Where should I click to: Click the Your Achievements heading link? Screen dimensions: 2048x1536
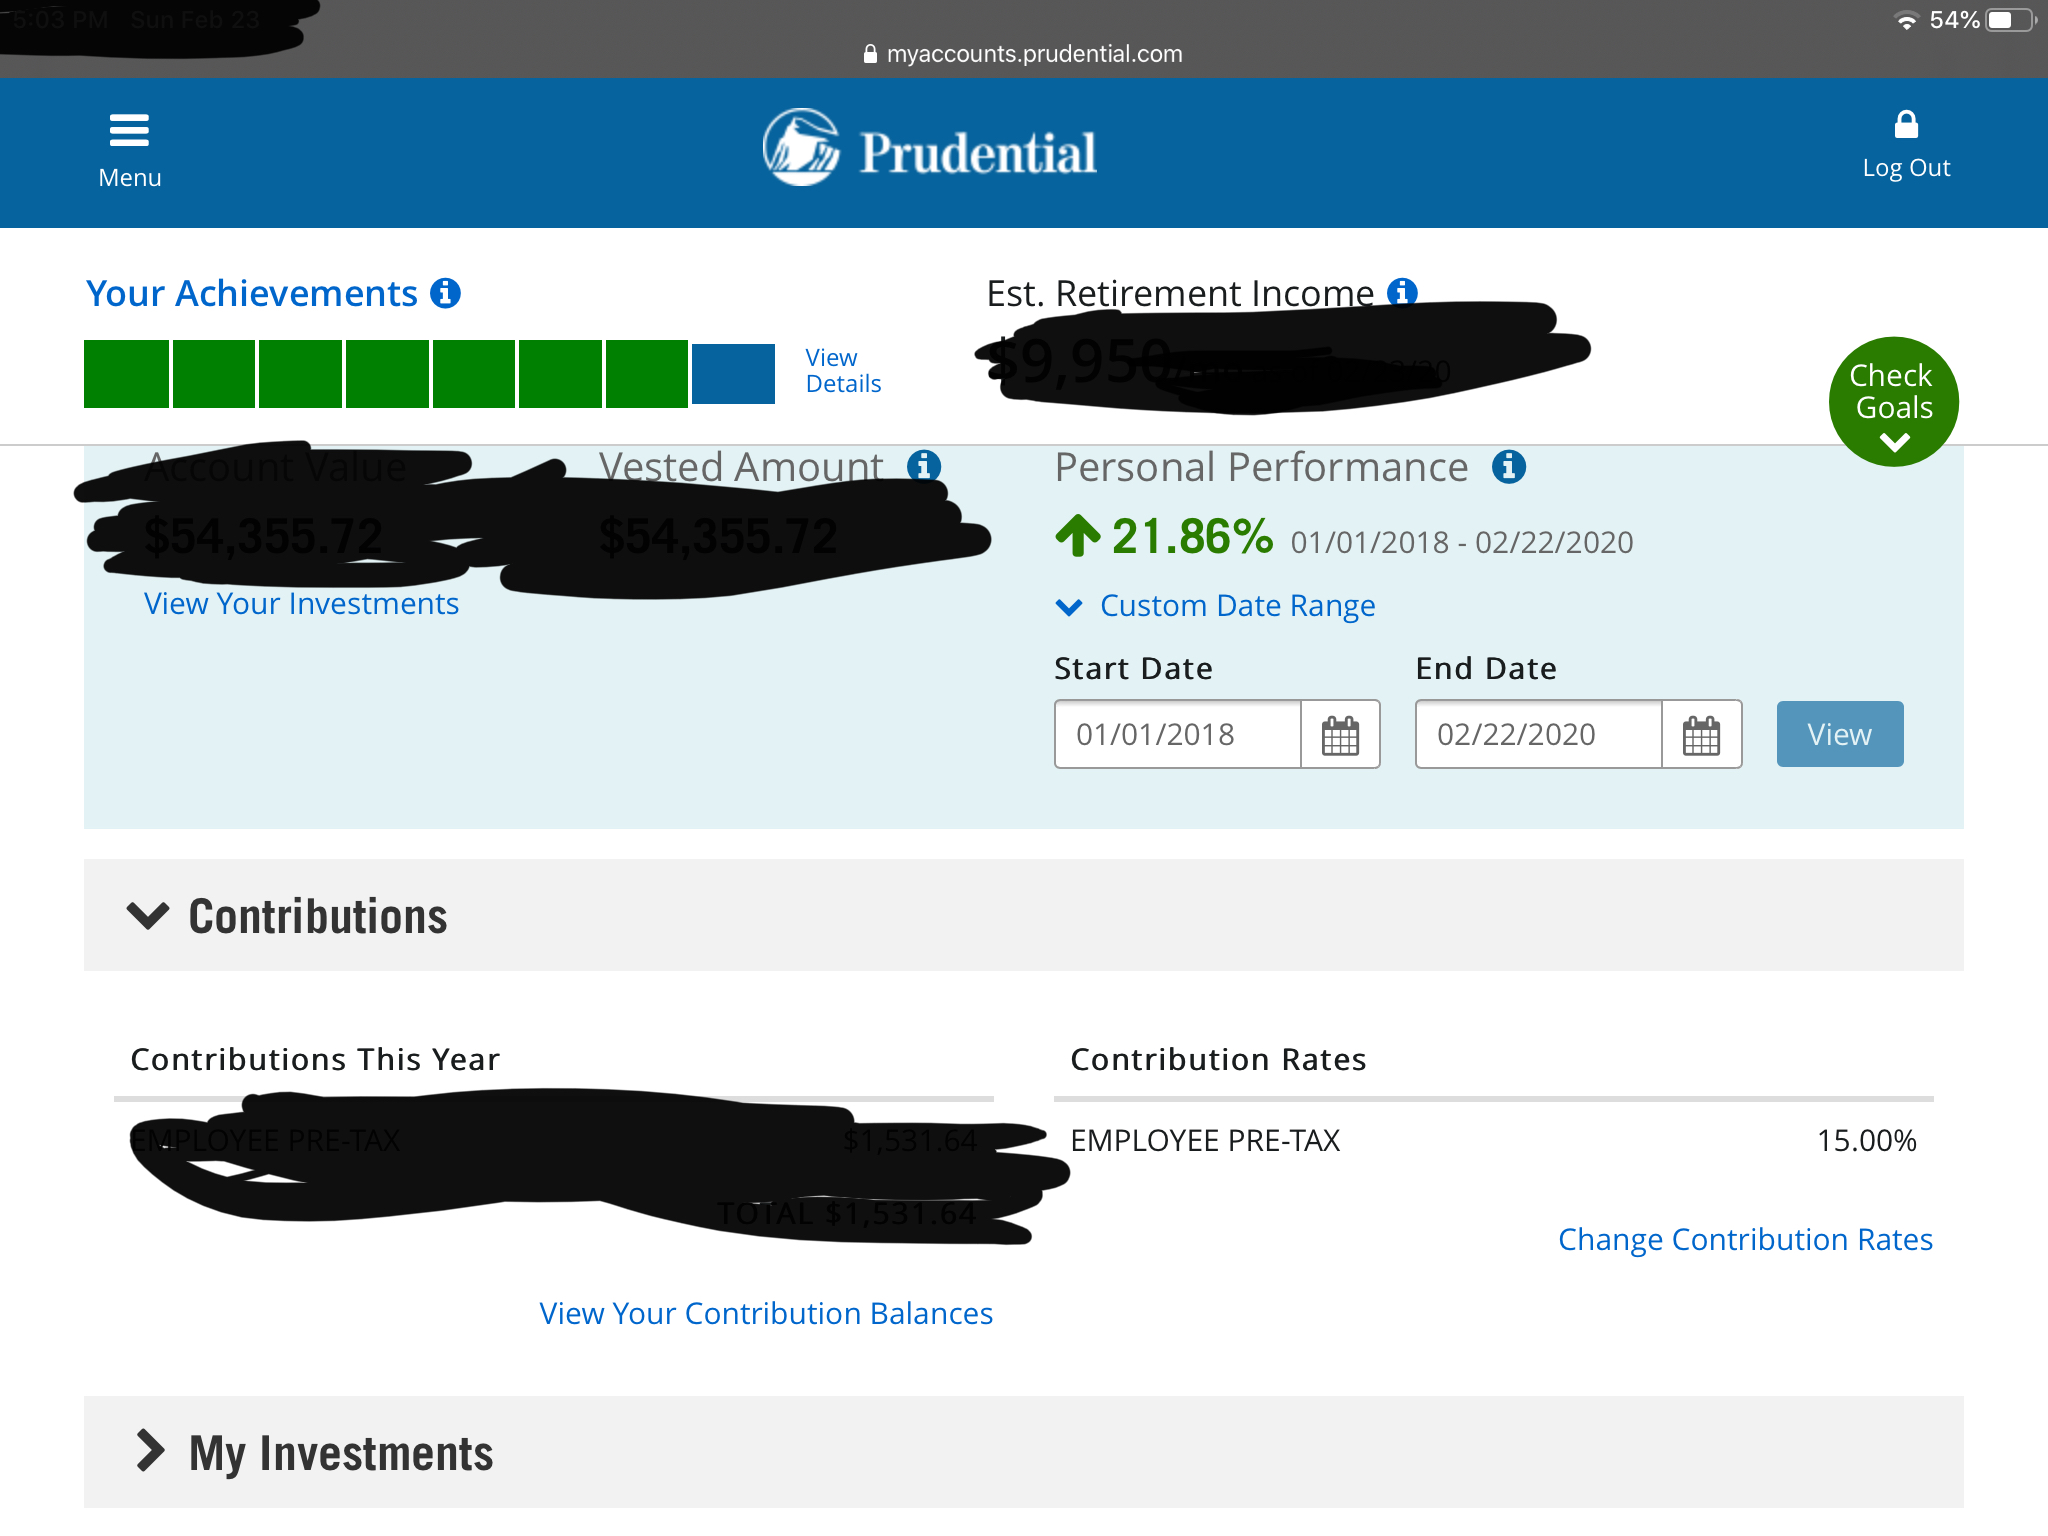[252, 294]
